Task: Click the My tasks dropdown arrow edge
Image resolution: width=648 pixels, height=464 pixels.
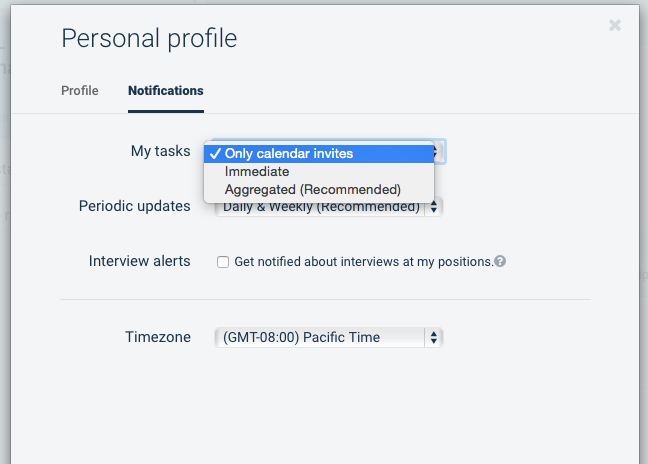Action: point(439,151)
